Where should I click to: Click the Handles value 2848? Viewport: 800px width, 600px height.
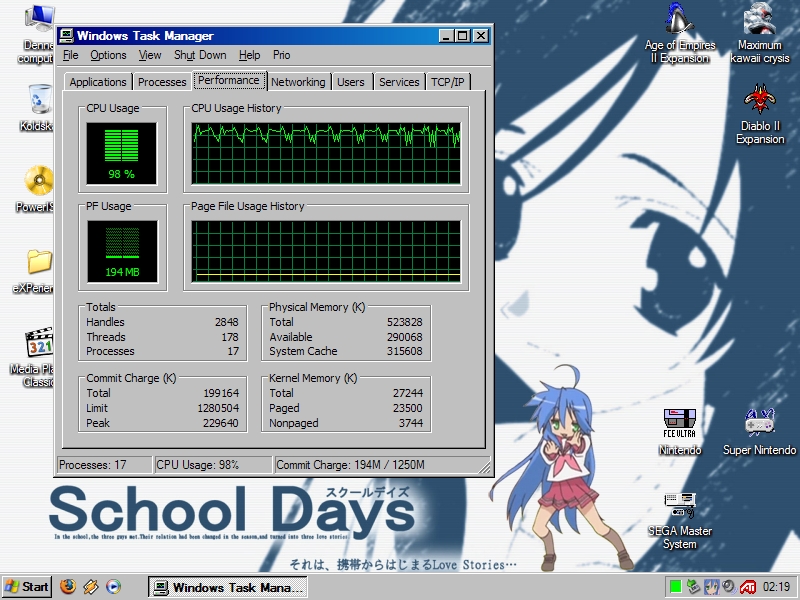pos(227,322)
